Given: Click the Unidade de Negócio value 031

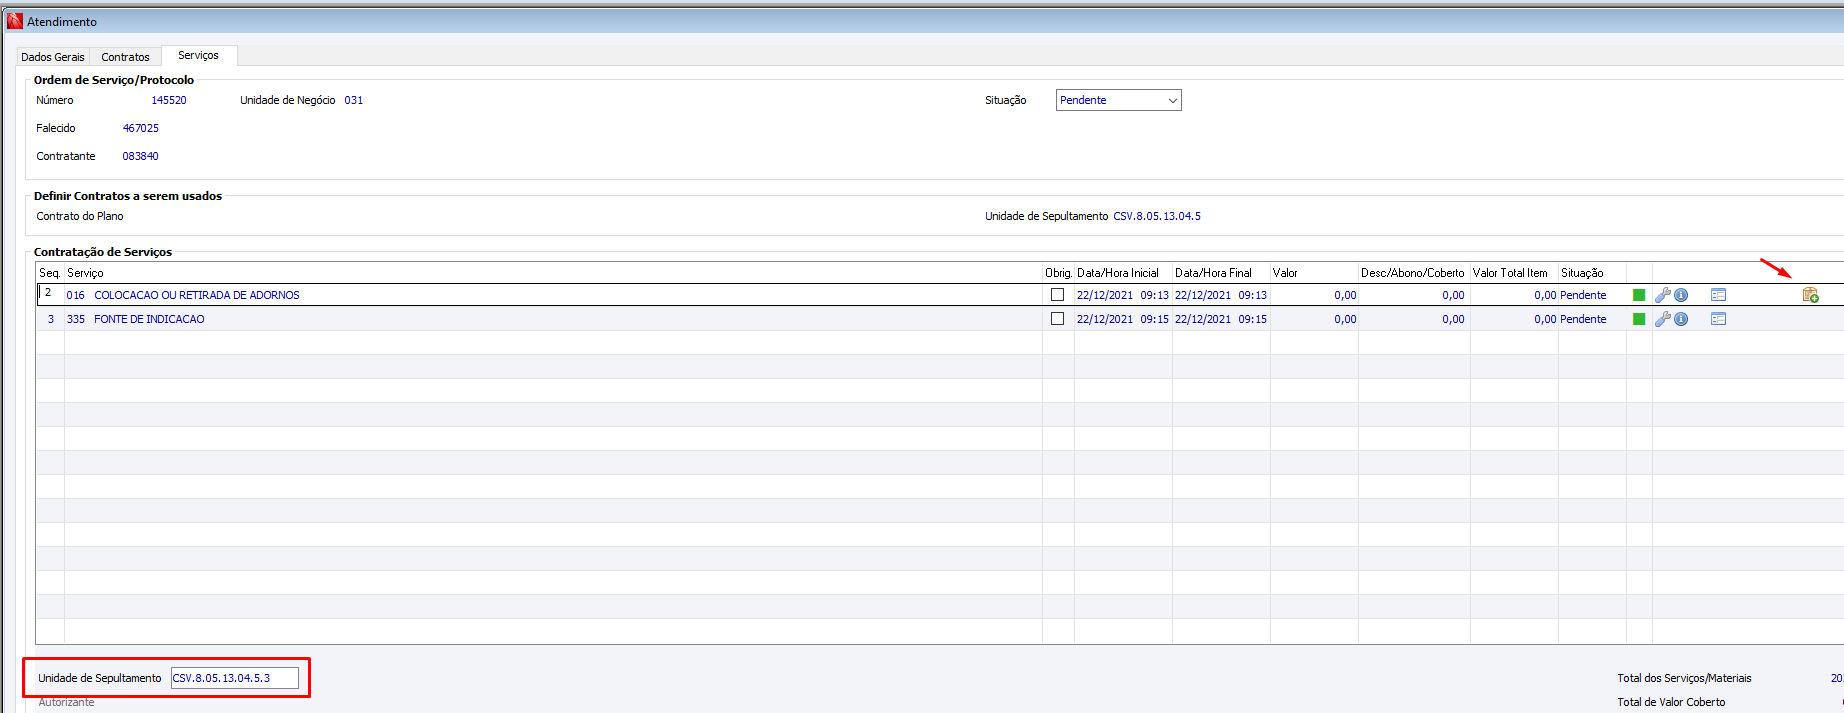Looking at the screenshot, I should (x=354, y=100).
